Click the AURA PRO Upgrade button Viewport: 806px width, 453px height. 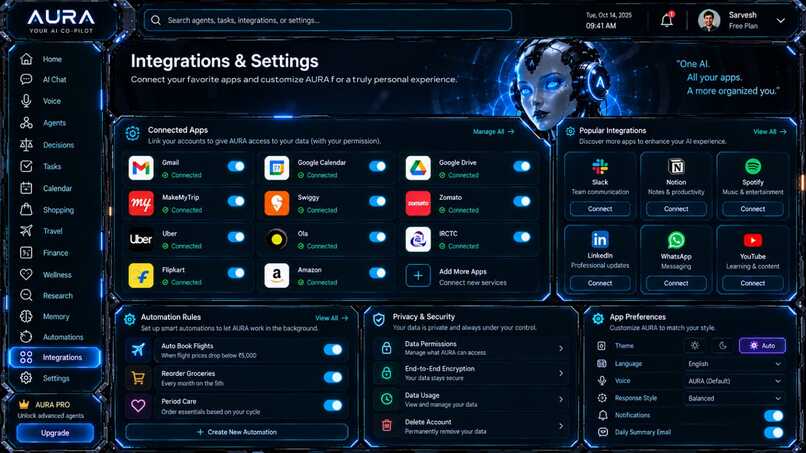point(55,433)
